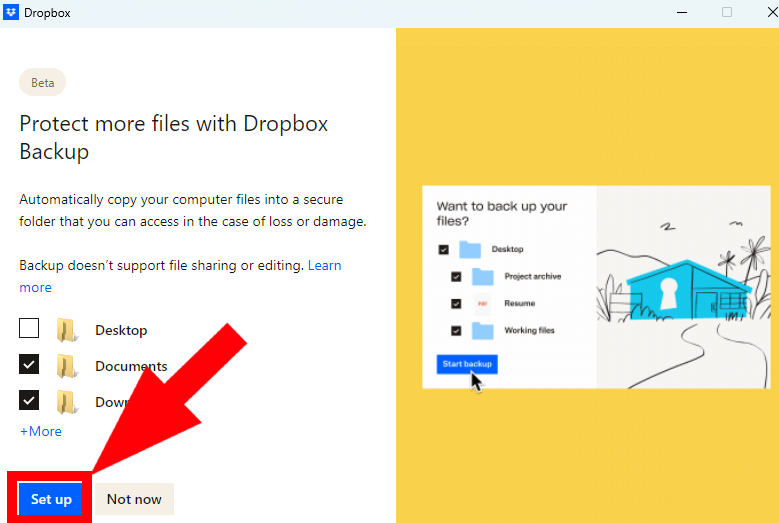Click the Documents folder icon
Image resolution: width=779 pixels, height=523 pixels.
(x=67, y=366)
